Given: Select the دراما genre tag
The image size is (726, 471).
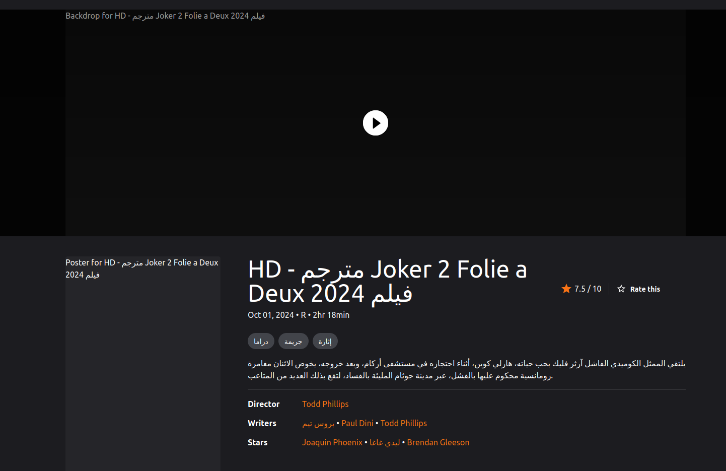Looking at the screenshot, I should (260, 341).
